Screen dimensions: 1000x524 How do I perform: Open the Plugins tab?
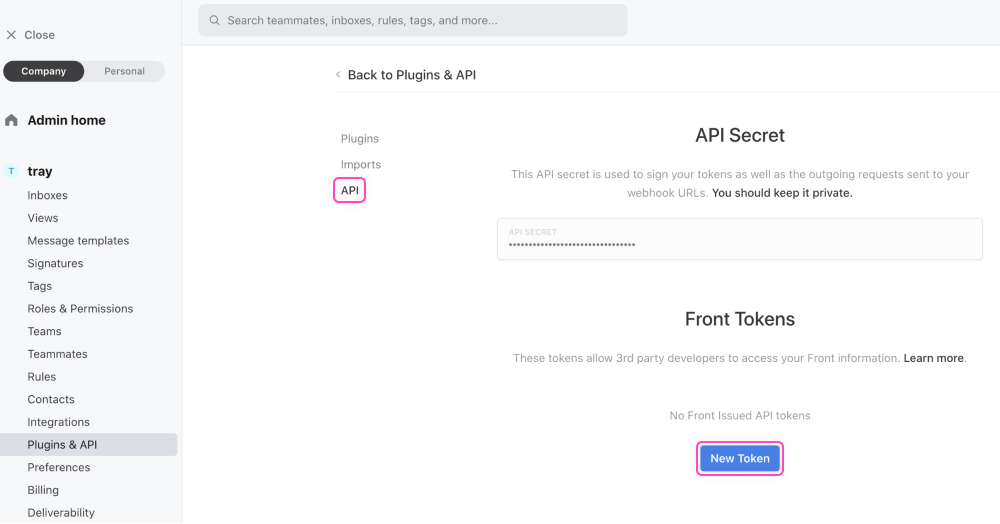(x=359, y=139)
